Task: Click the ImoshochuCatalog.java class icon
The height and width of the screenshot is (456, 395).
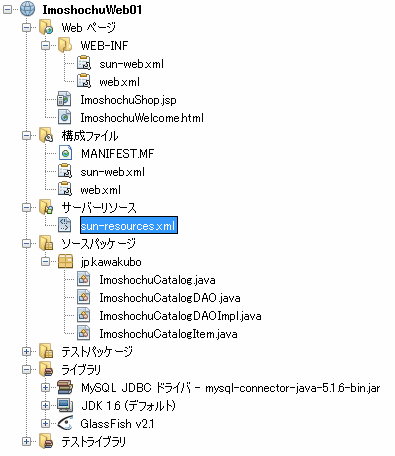Action: coord(84,279)
